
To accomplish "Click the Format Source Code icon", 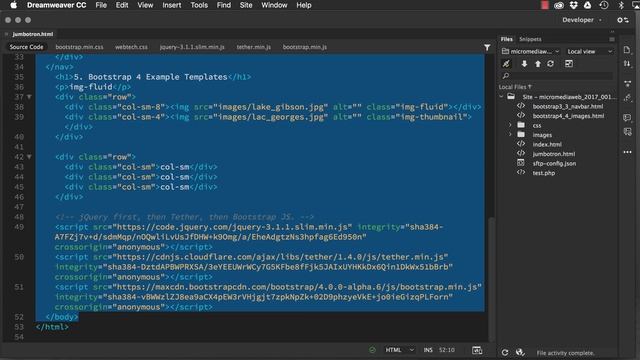I will (x=627, y=98).
